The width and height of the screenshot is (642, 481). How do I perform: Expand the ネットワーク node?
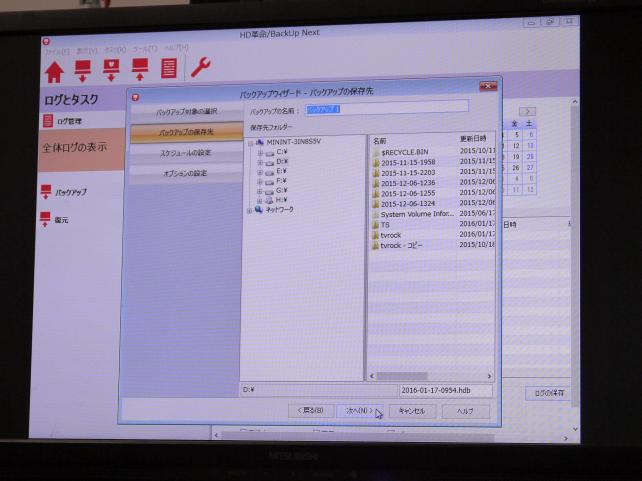[x=250, y=211]
